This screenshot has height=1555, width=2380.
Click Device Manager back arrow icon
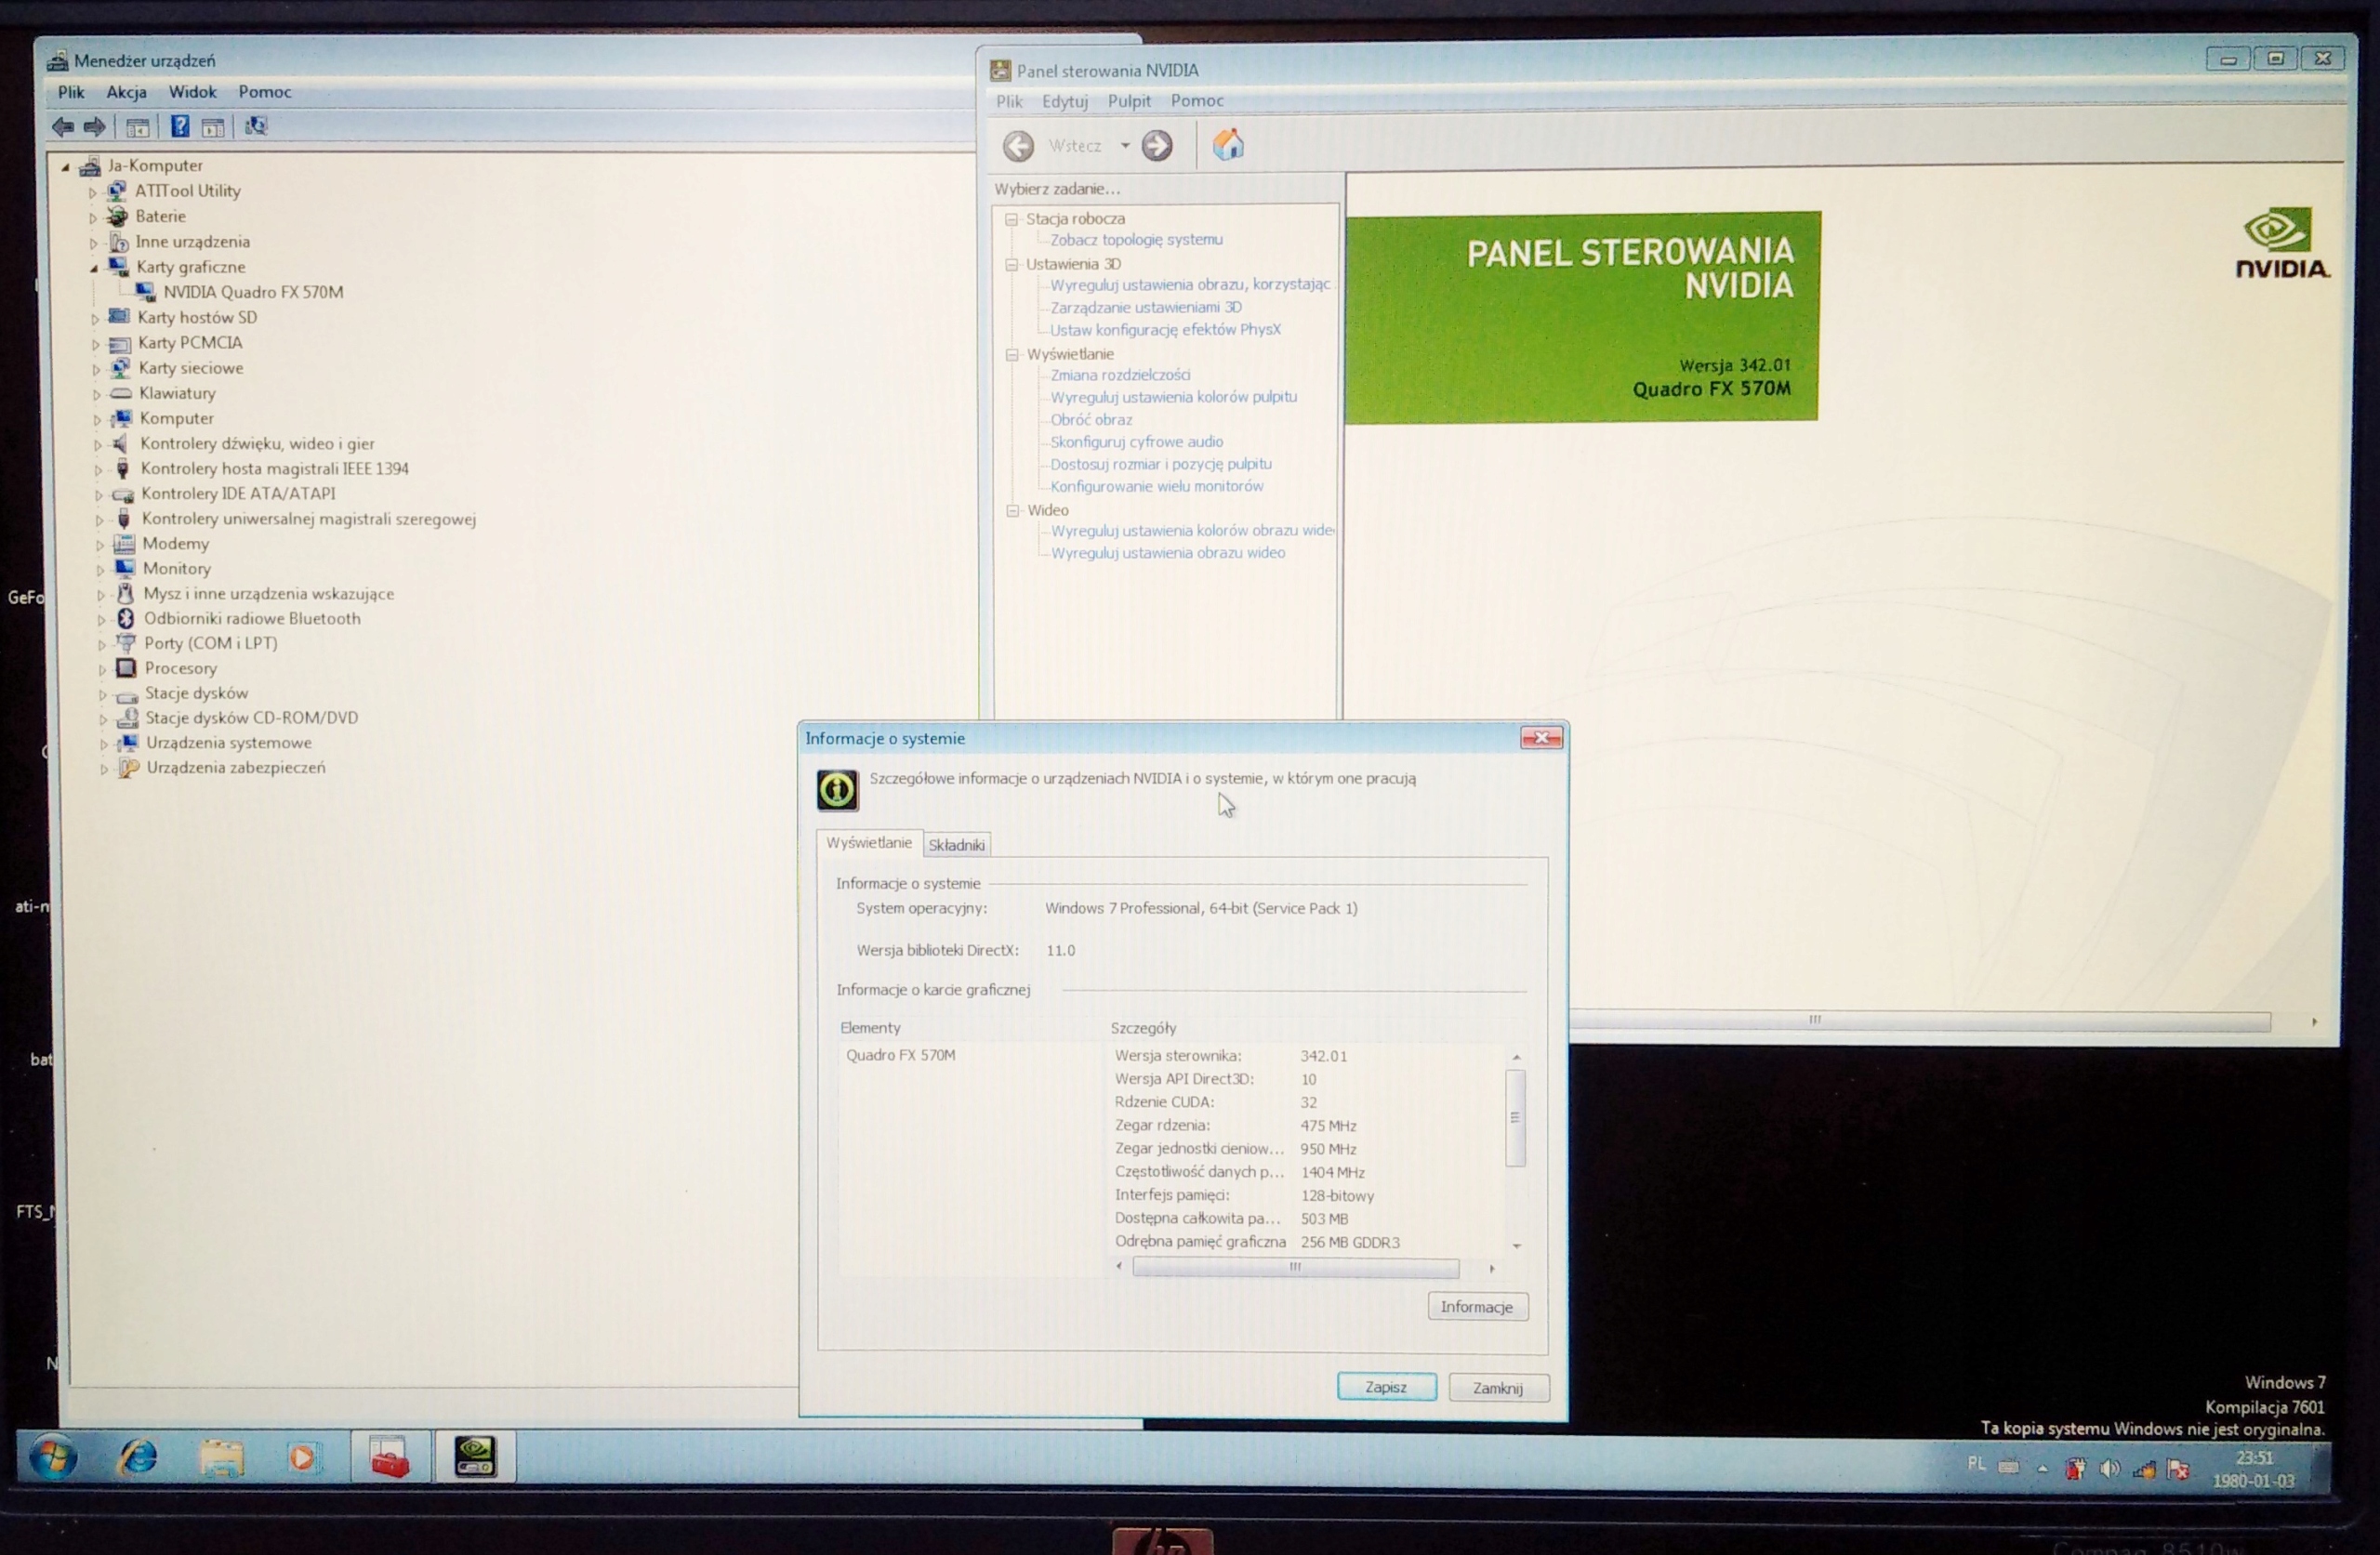pos(62,126)
